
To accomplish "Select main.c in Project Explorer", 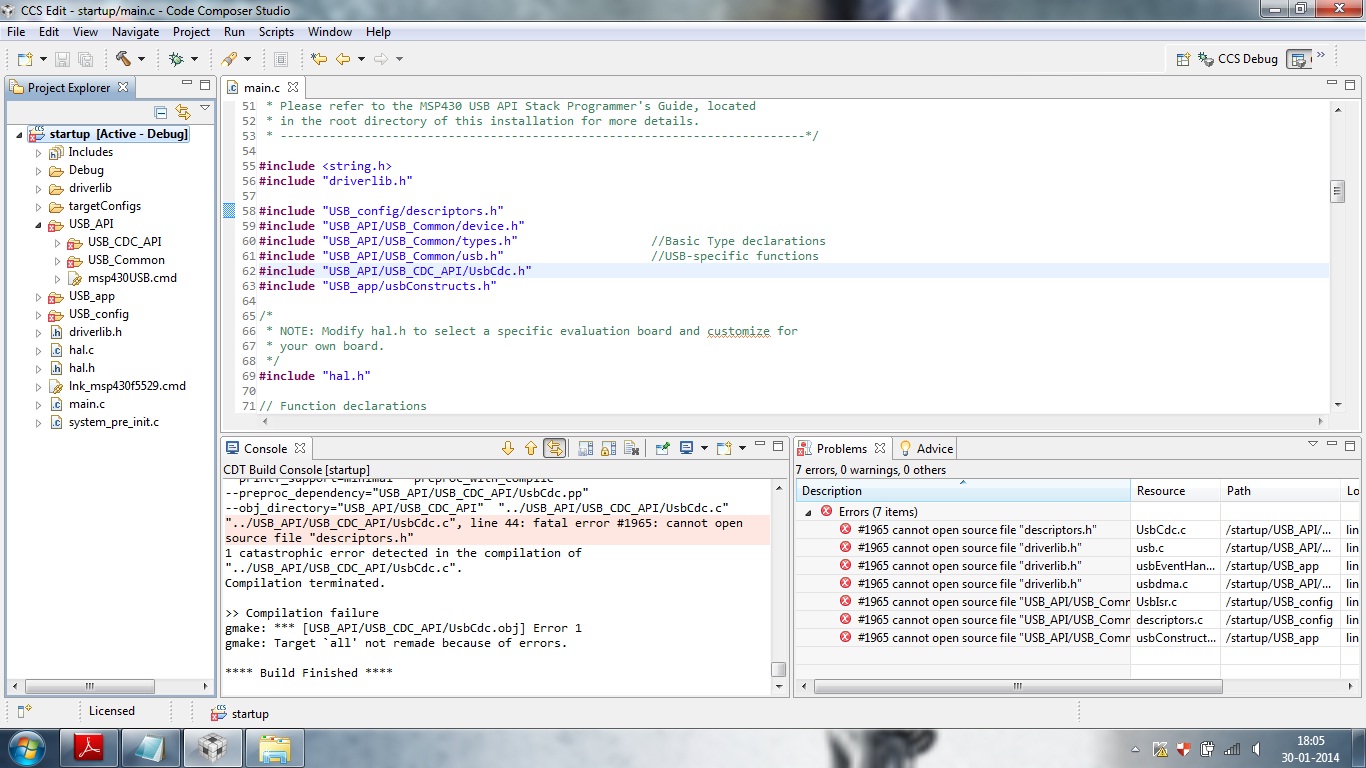I will tap(86, 404).
